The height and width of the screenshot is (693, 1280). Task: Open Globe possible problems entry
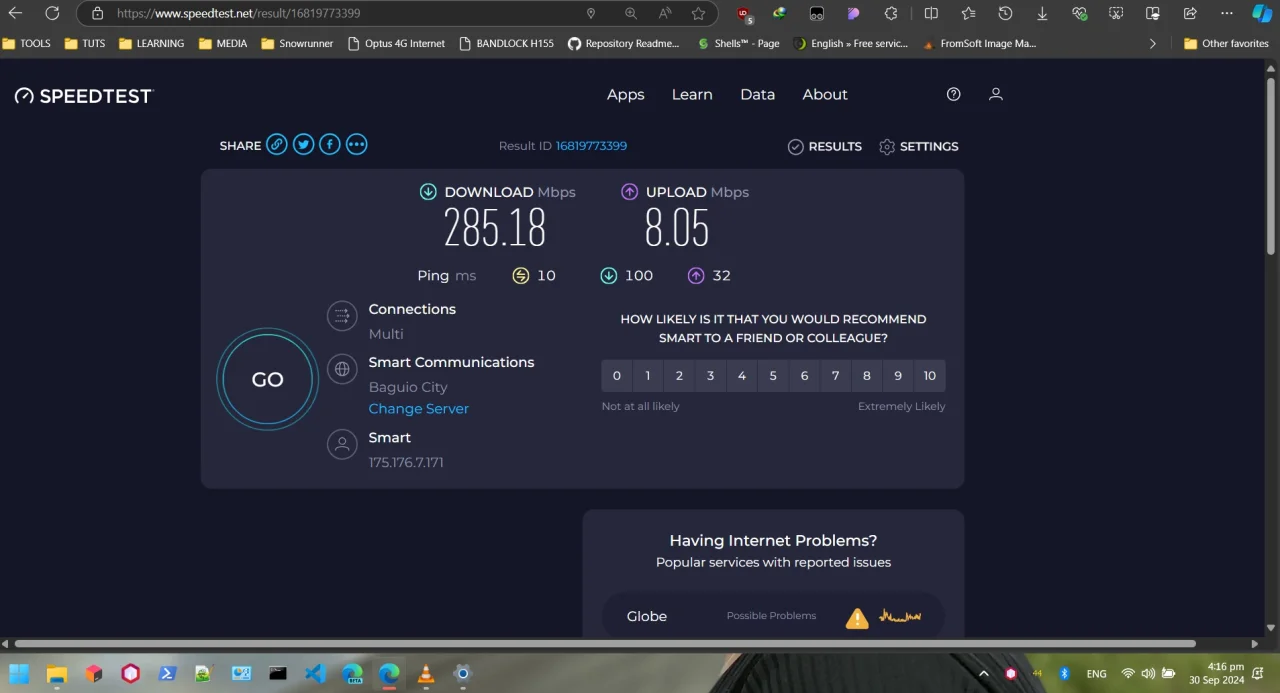click(x=773, y=616)
